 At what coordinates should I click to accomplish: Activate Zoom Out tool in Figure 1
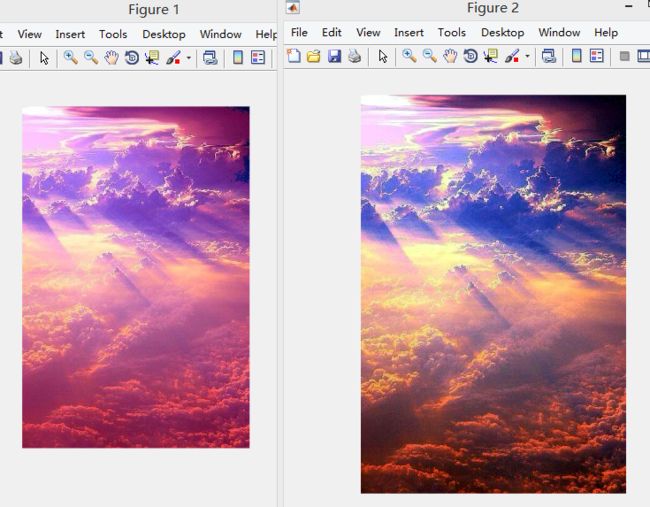(x=91, y=57)
